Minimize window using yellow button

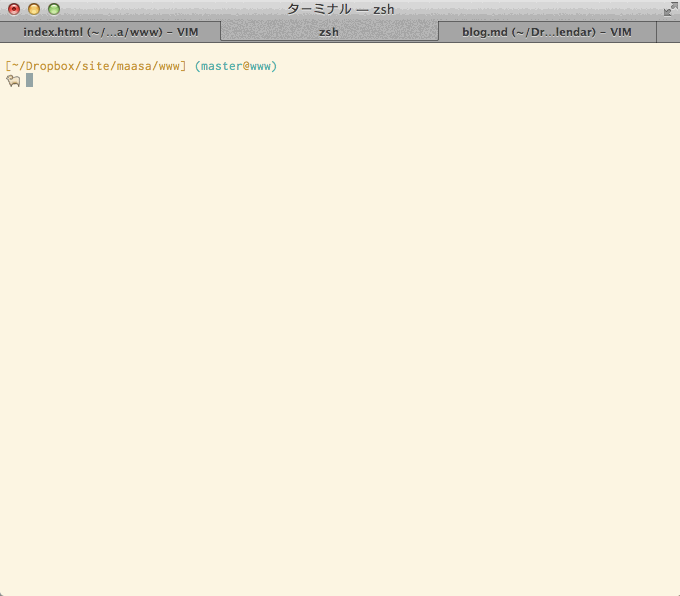coord(34,9)
